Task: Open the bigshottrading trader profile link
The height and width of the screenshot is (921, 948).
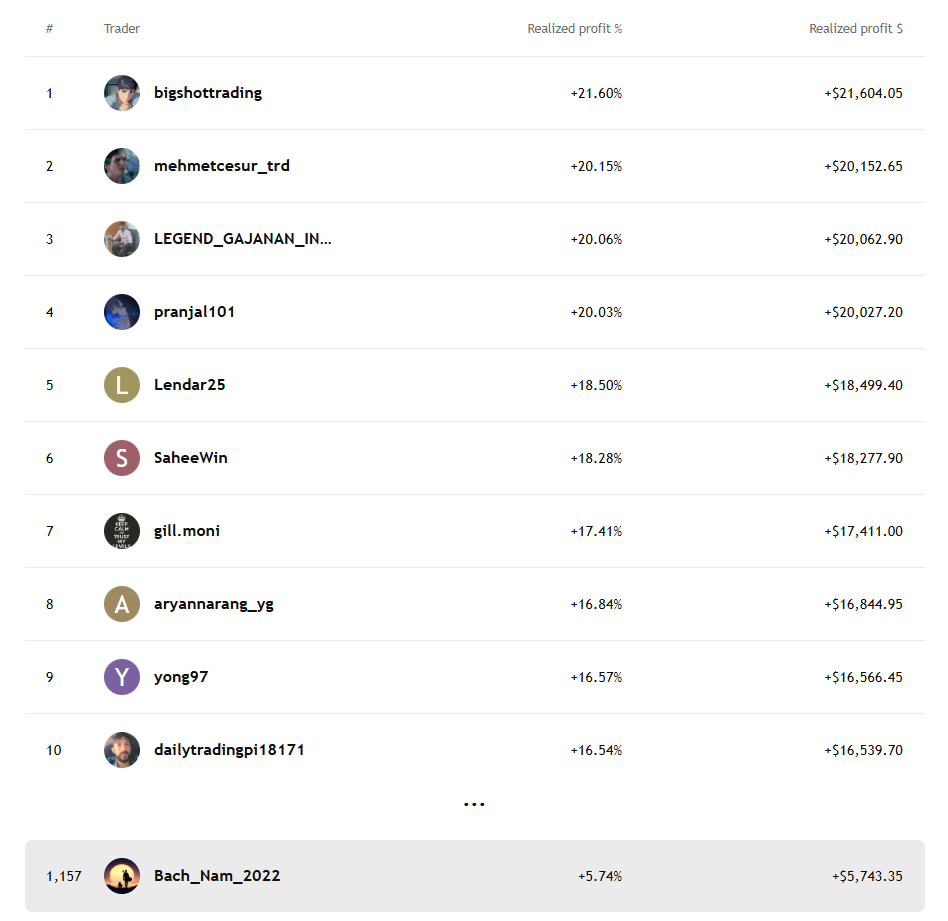Action: pyautogui.click(x=208, y=93)
